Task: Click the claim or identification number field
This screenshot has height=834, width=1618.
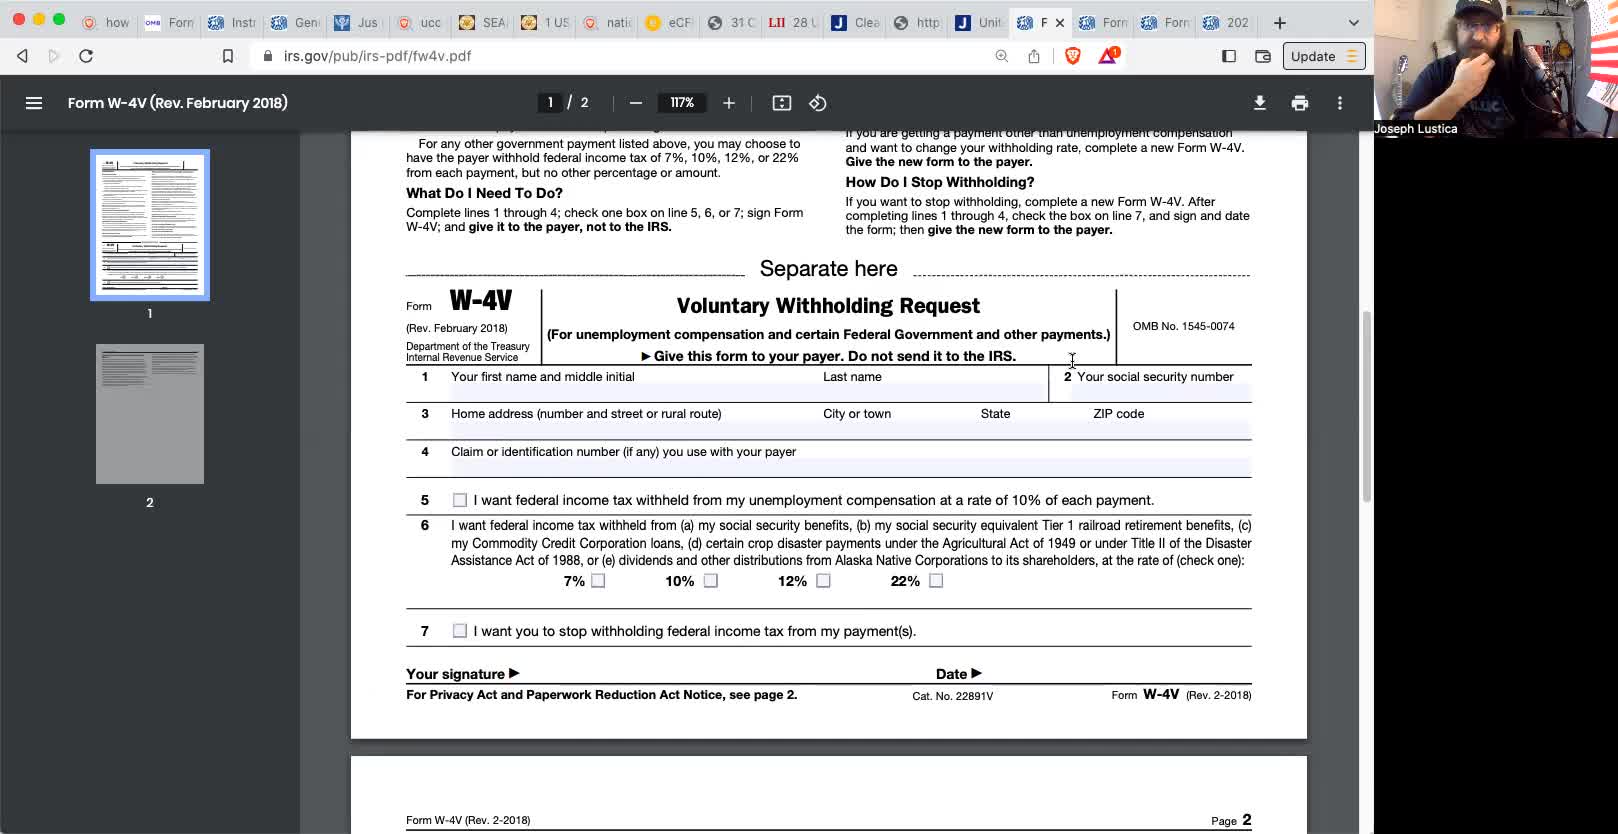Action: 850,467
